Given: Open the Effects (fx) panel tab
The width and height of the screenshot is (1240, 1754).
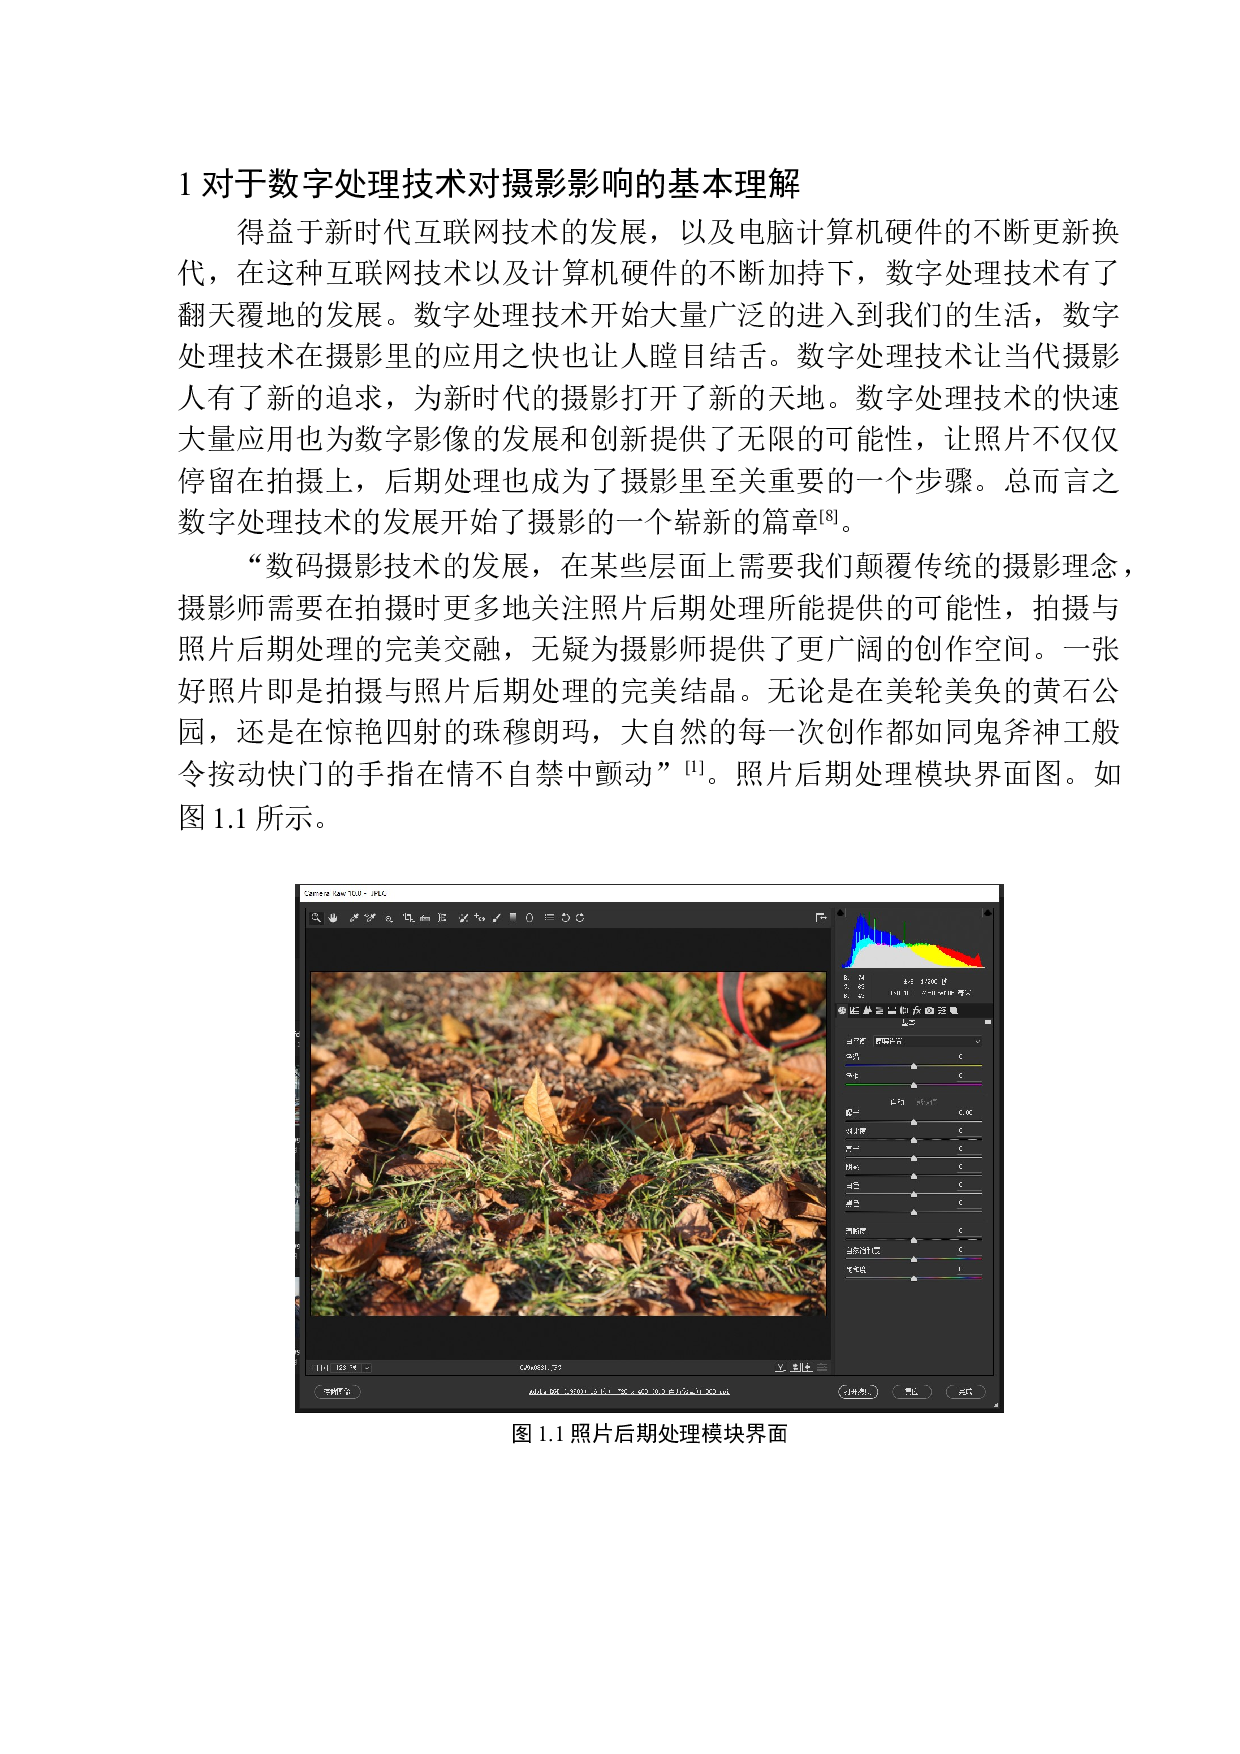Looking at the screenshot, I should (x=916, y=1010).
